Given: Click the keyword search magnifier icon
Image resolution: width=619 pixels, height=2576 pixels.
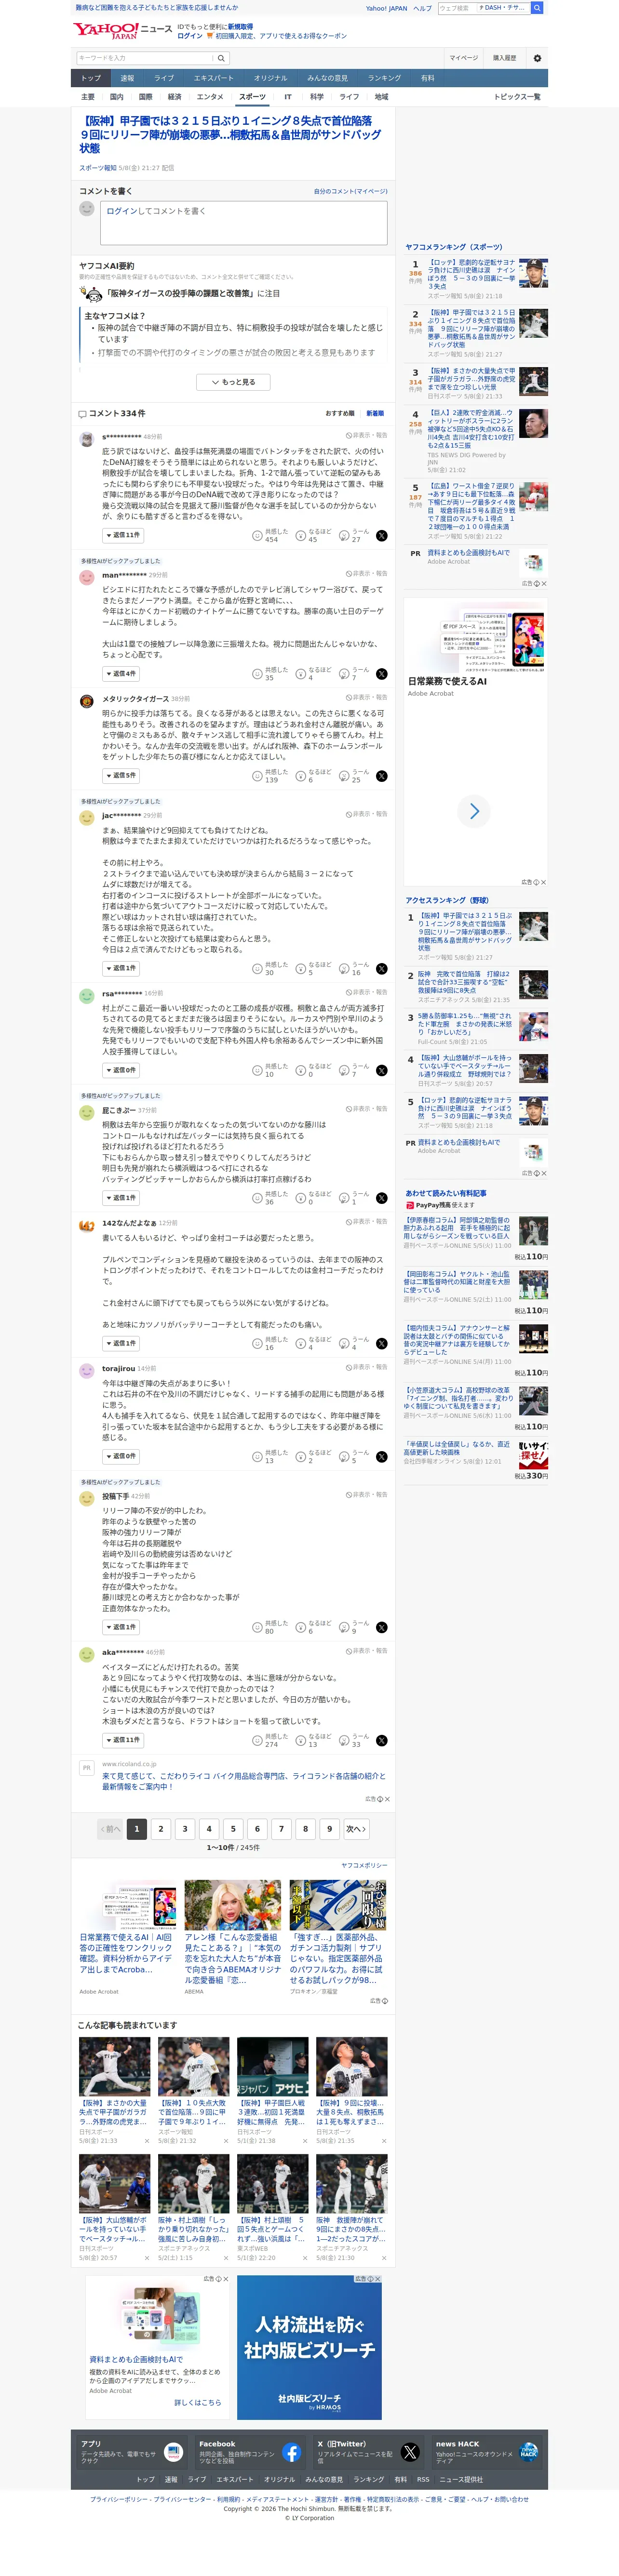Looking at the screenshot, I should tap(221, 58).
